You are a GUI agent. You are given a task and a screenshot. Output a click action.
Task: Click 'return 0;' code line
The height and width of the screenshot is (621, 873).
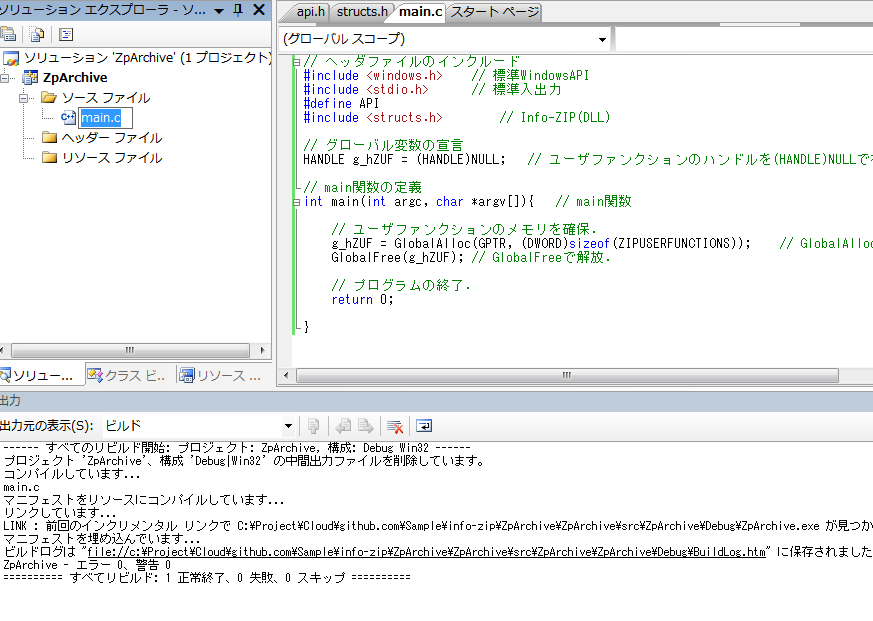(362, 299)
